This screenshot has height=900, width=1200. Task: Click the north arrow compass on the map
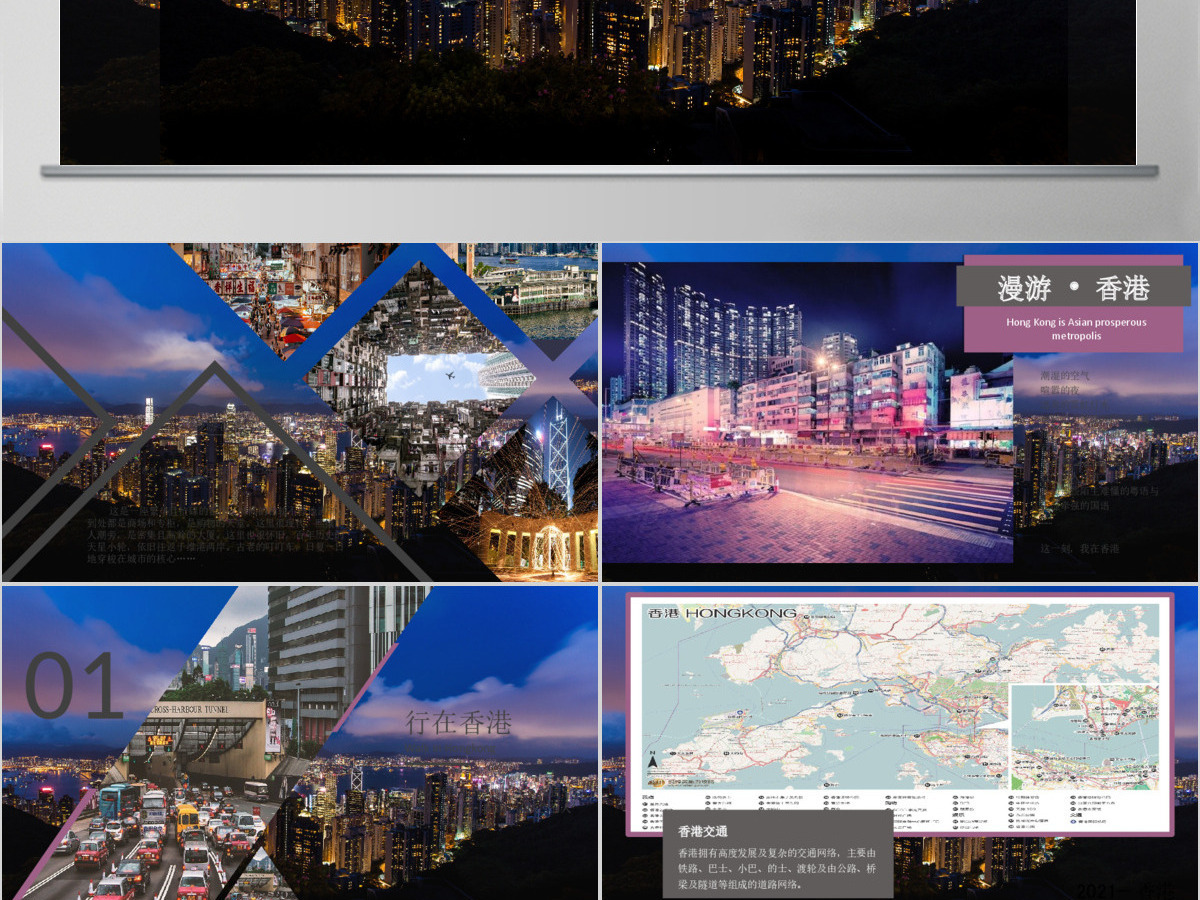pyautogui.click(x=652, y=763)
